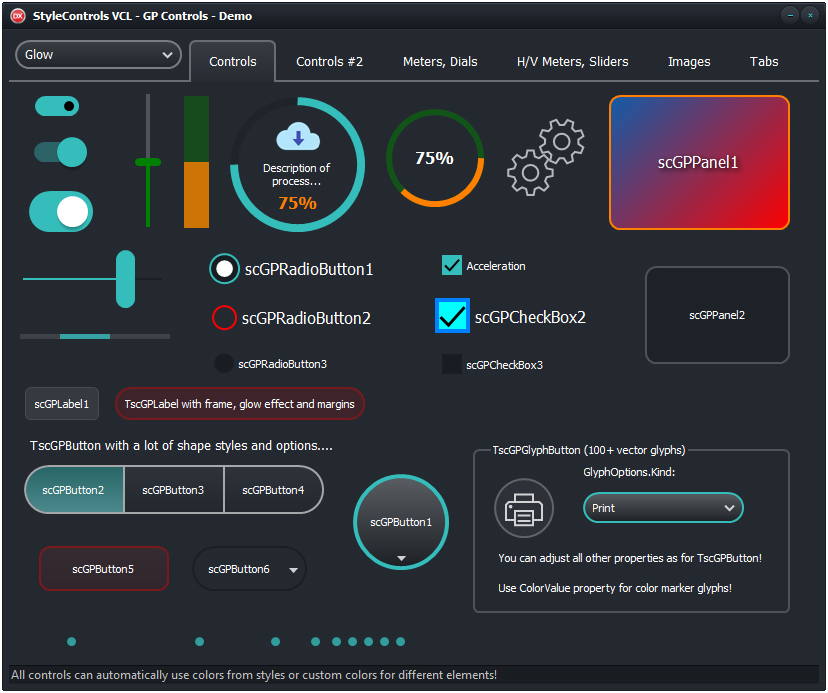Click the teal horizontal slider thumb
Viewport: 828px width, 693px height.
(126, 279)
